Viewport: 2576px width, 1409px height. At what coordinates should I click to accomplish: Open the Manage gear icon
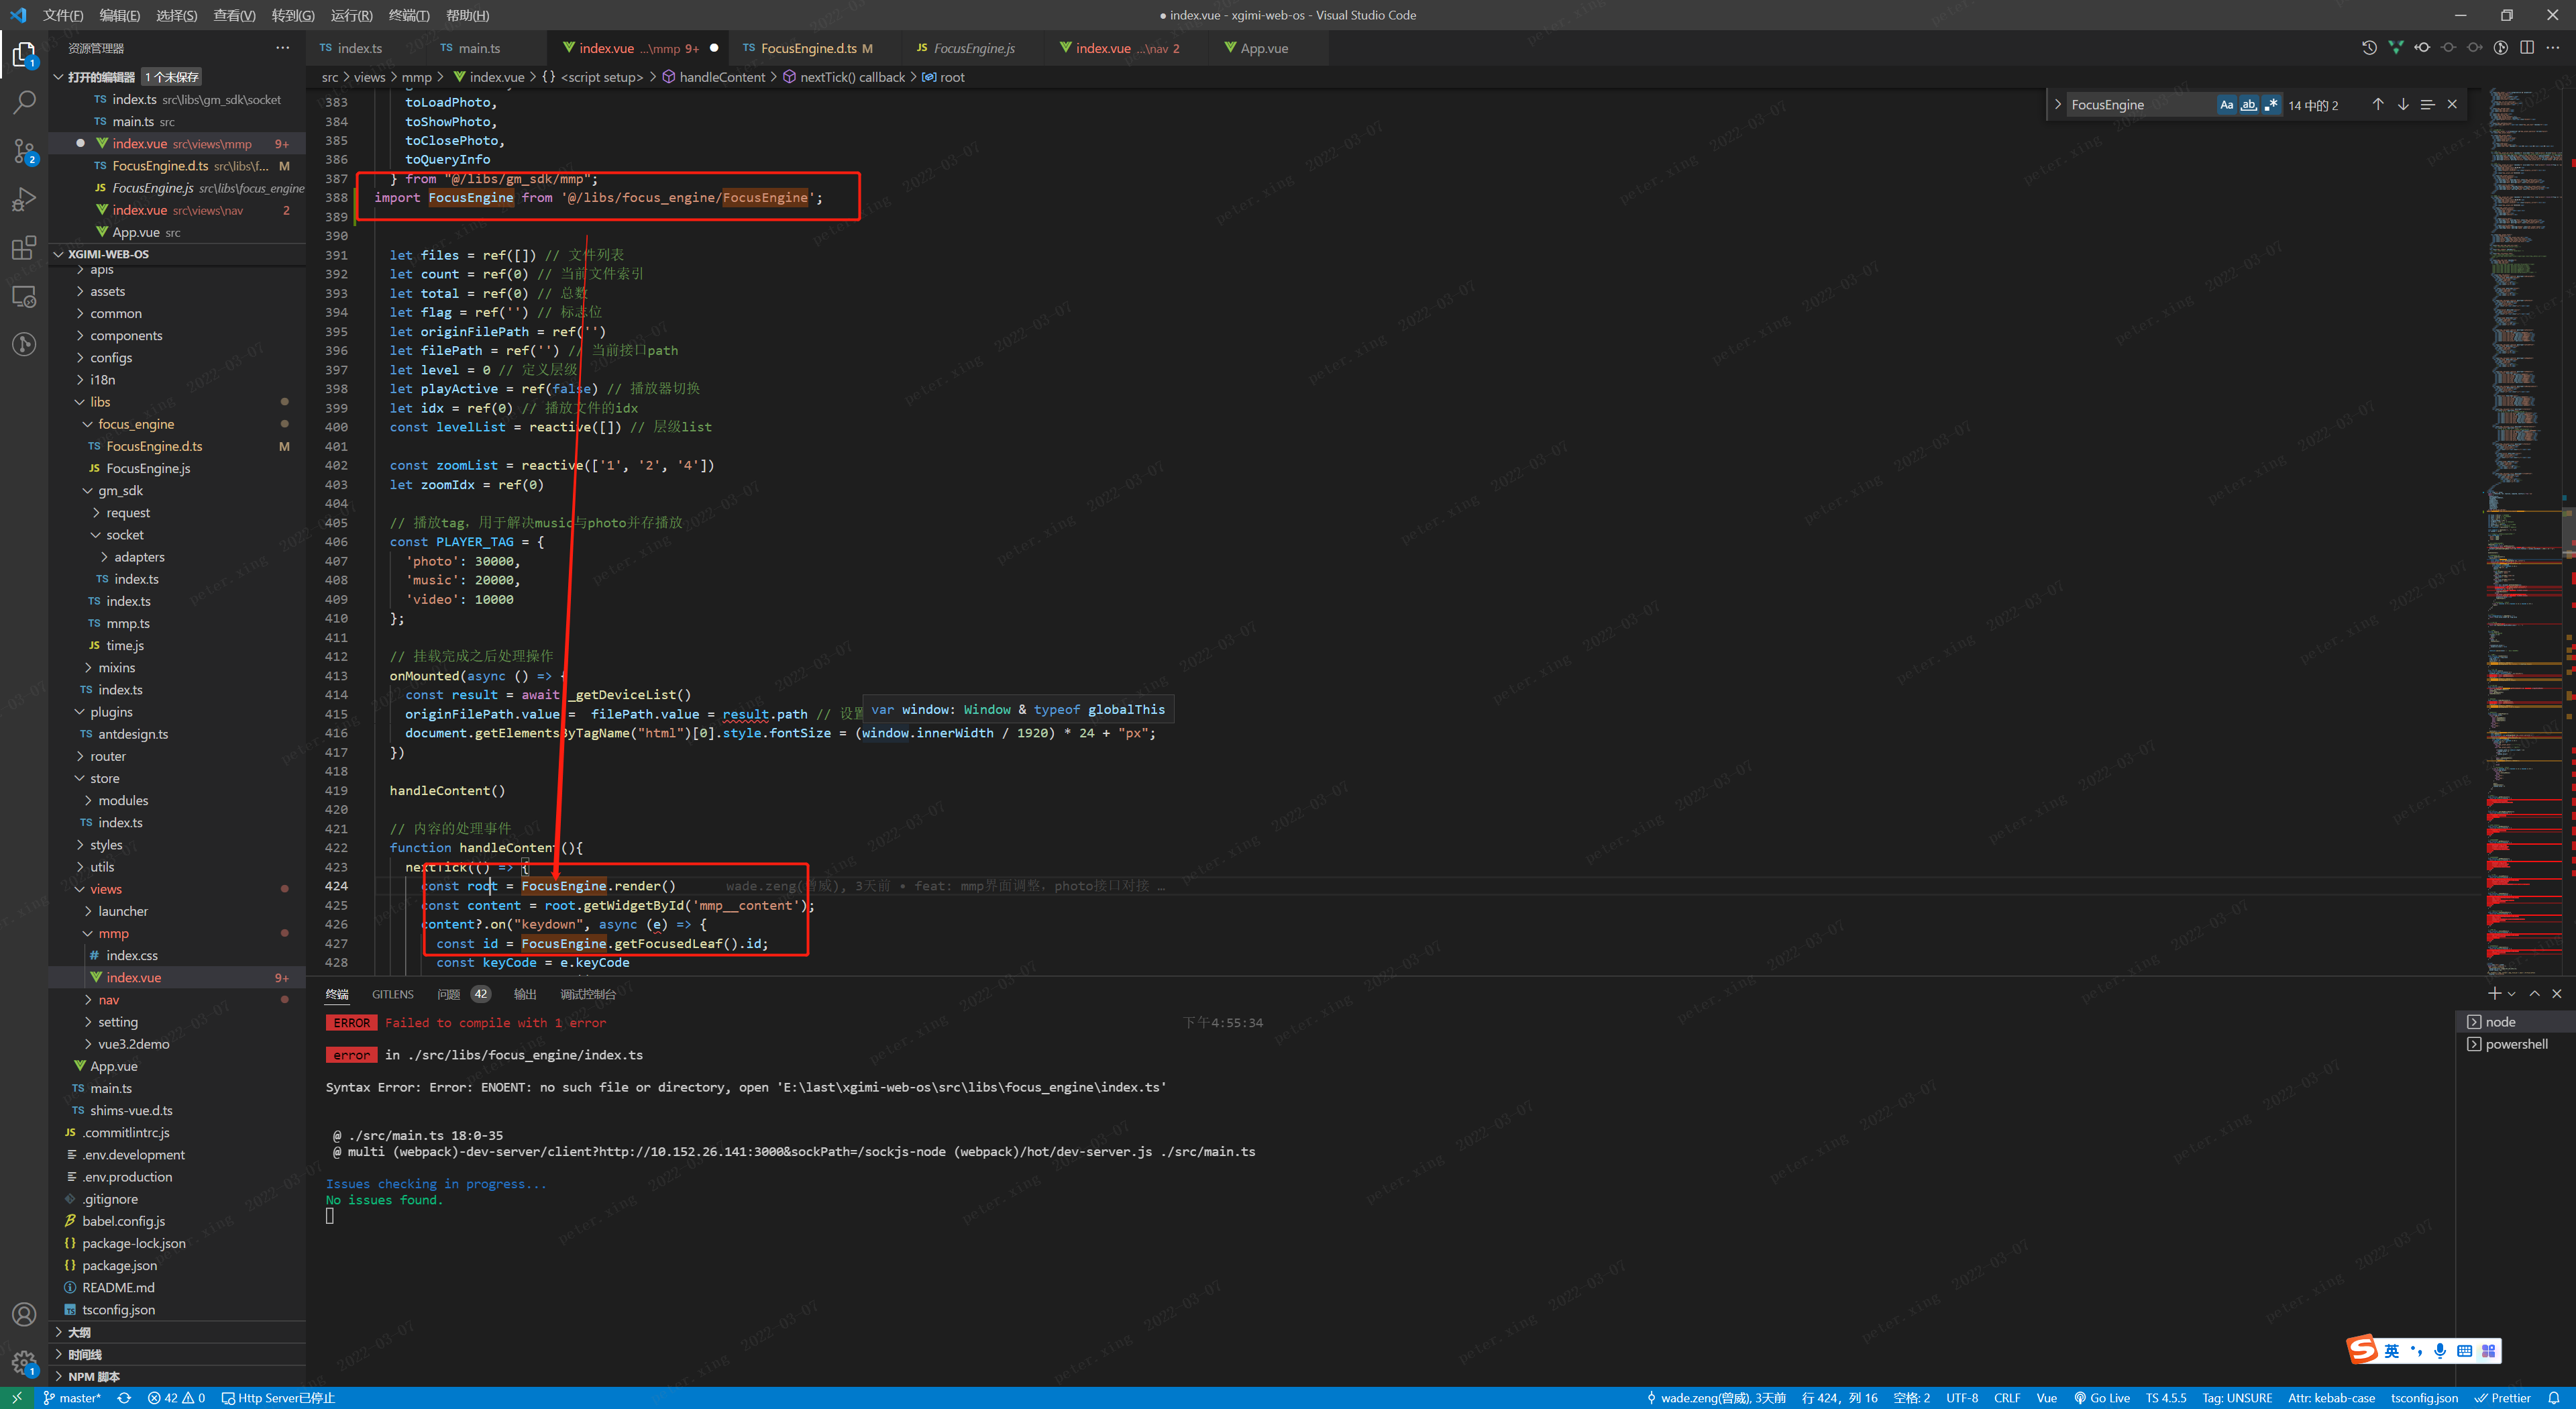pos(24,1362)
